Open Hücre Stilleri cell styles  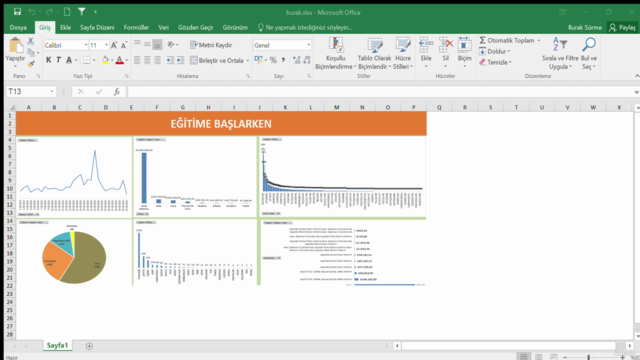pos(403,53)
